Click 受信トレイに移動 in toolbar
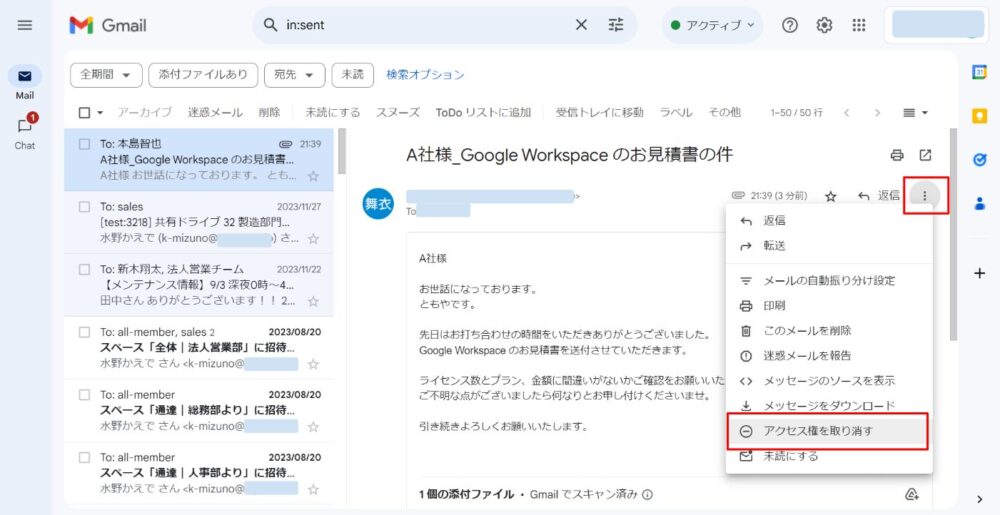The height and width of the screenshot is (515, 1000). point(599,113)
